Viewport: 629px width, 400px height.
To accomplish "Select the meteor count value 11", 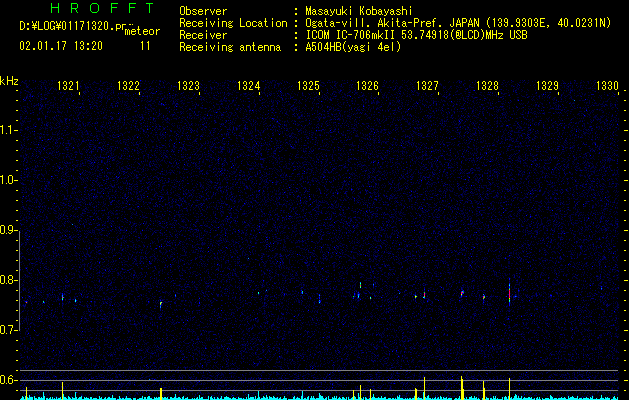I will 145,46.
